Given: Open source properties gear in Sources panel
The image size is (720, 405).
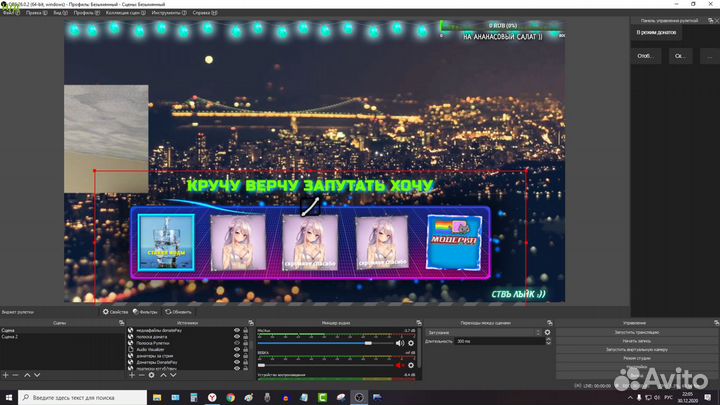Looking at the screenshot, I should [x=151, y=374].
